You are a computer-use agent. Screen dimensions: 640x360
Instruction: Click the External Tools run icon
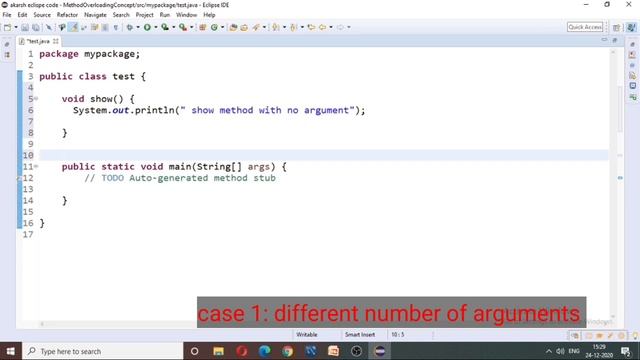183,27
